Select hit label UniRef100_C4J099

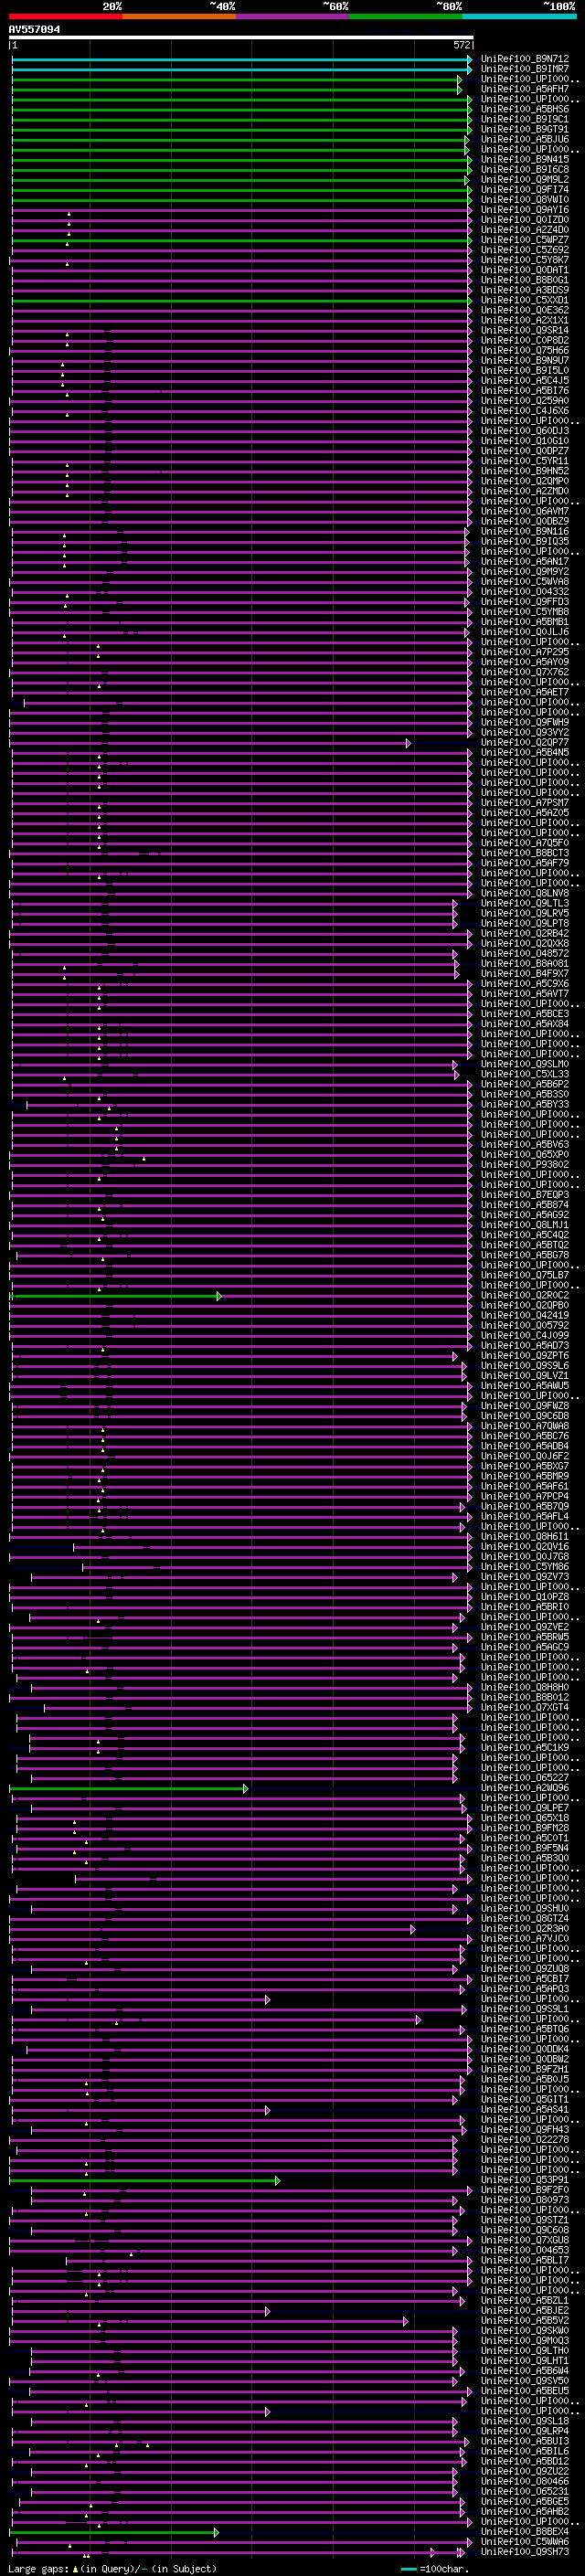coord(525,1335)
